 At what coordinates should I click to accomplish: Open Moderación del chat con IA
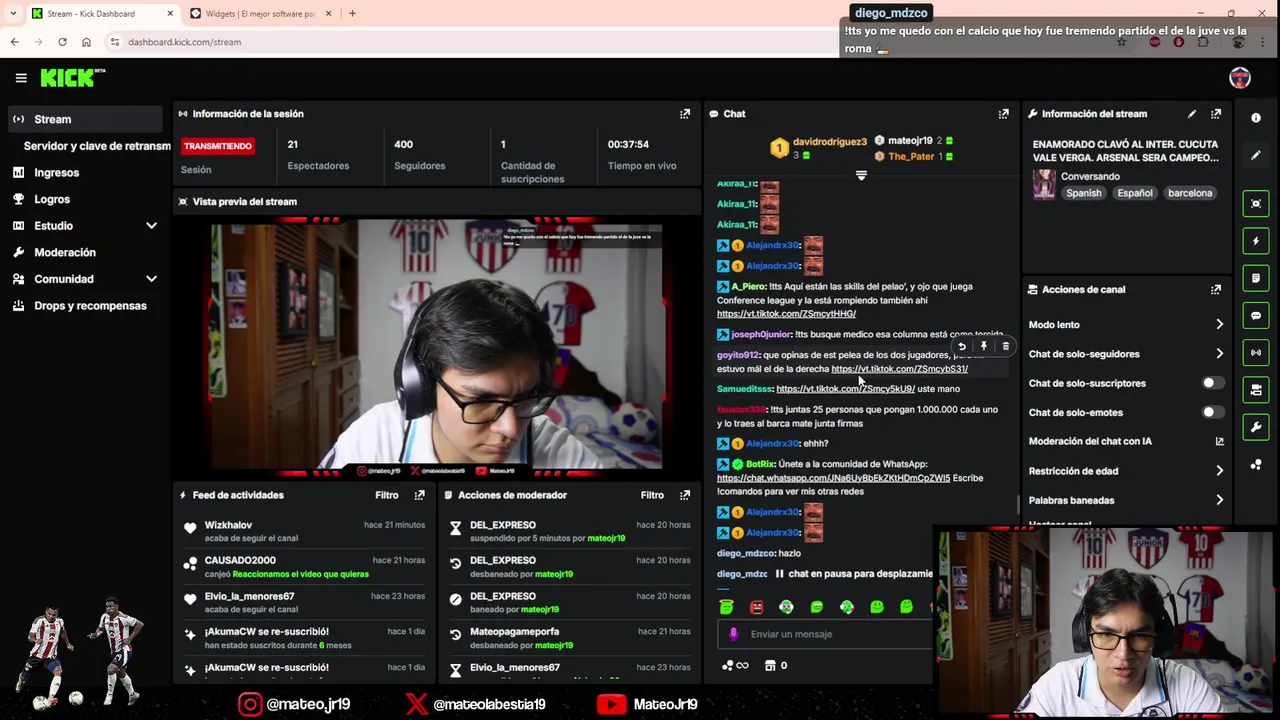1126,441
